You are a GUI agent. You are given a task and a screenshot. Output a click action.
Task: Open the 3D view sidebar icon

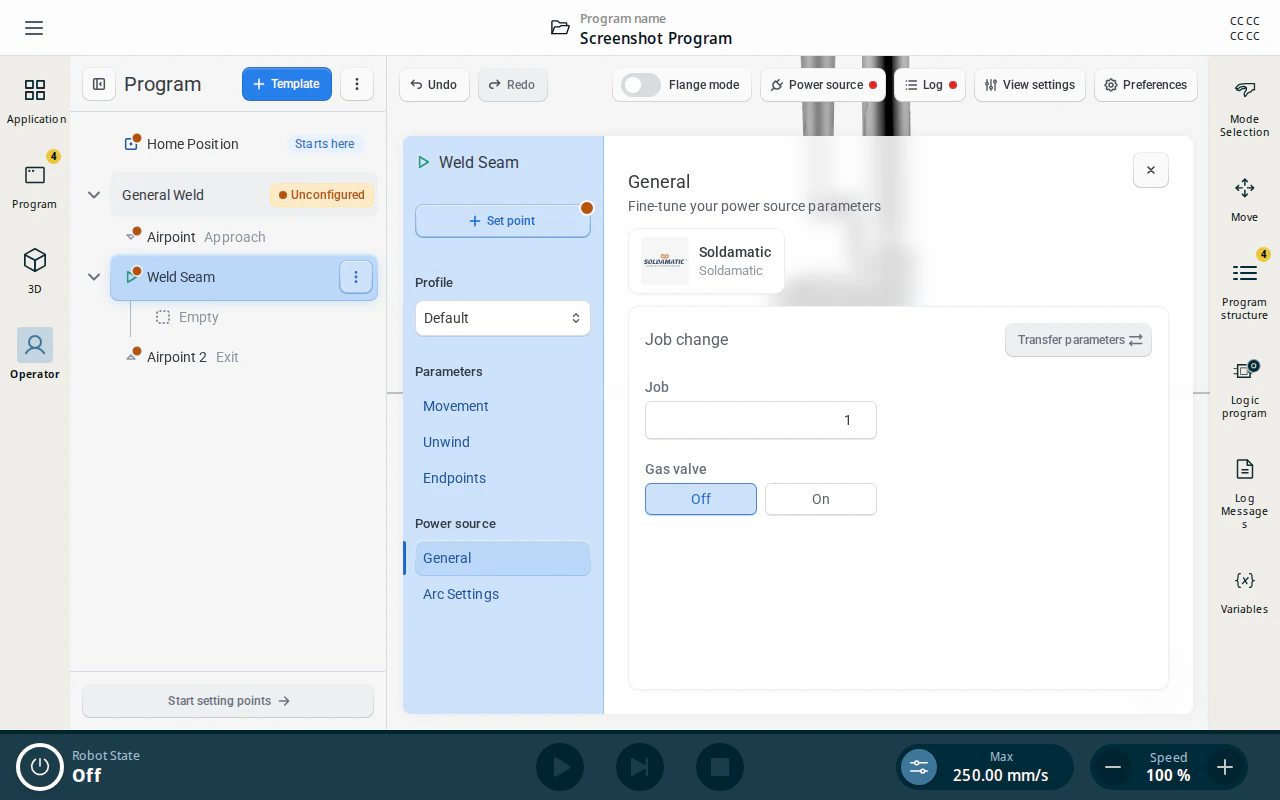[35, 272]
